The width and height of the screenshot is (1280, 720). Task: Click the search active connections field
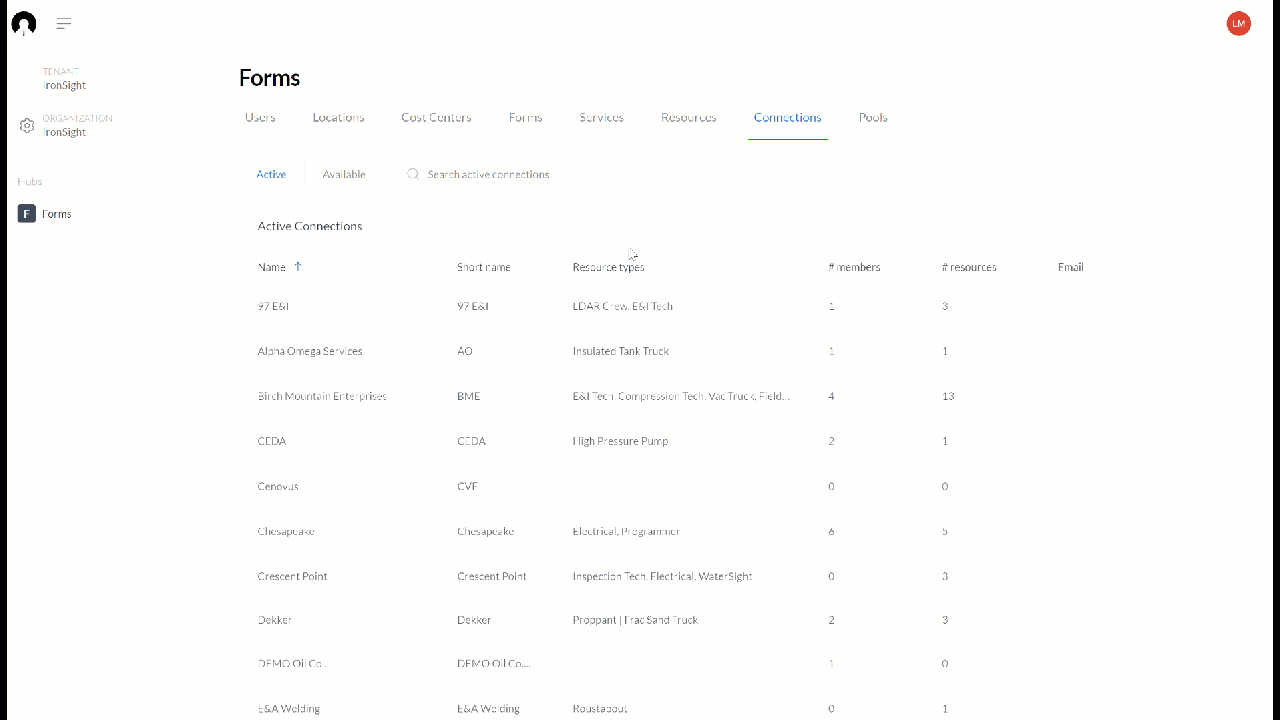488,174
